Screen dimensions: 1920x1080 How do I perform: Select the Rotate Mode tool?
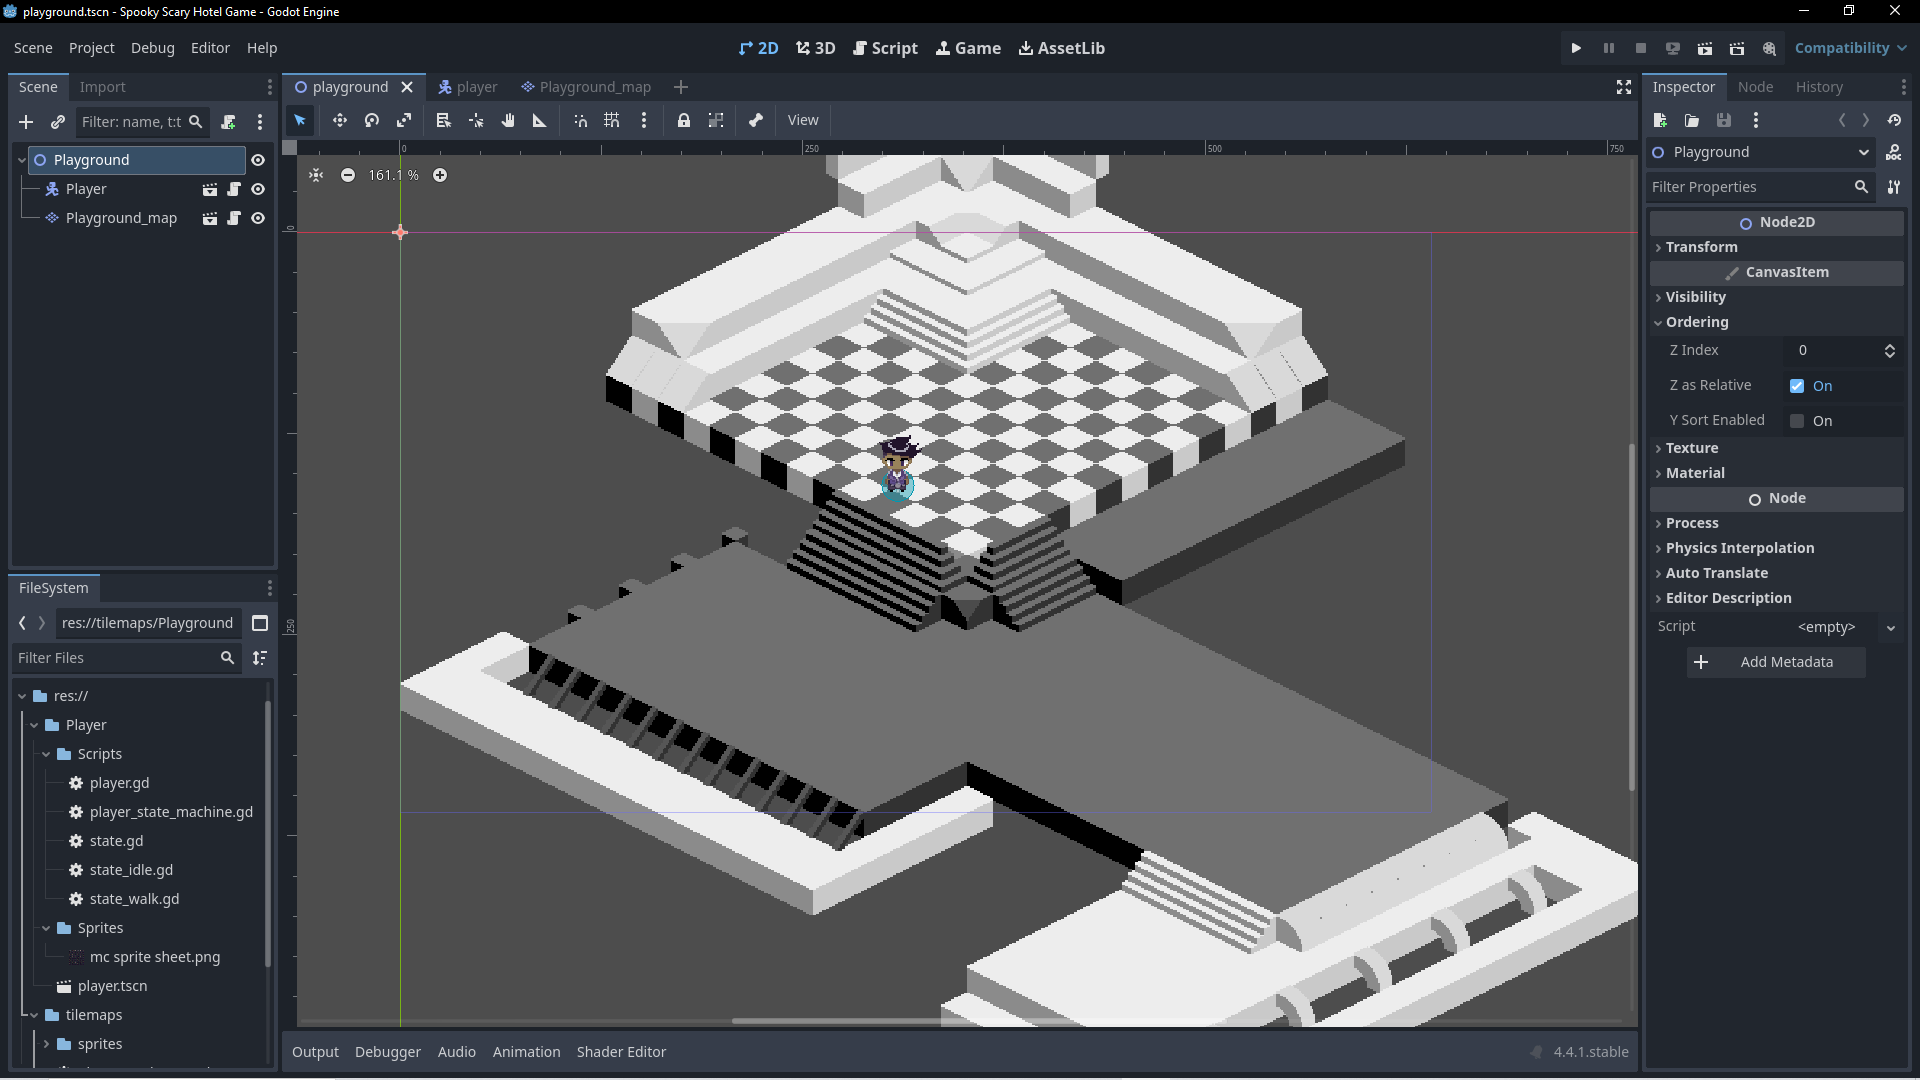click(372, 120)
